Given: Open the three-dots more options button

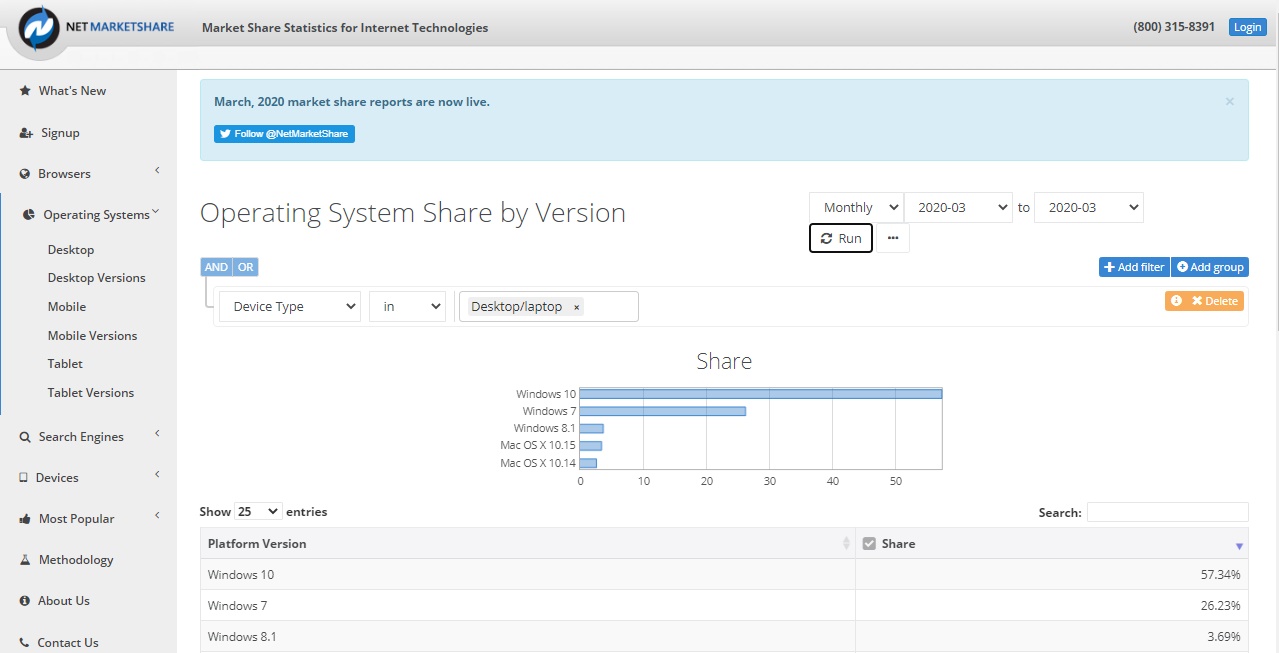Looking at the screenshot, I should click(x=893, y=238).
